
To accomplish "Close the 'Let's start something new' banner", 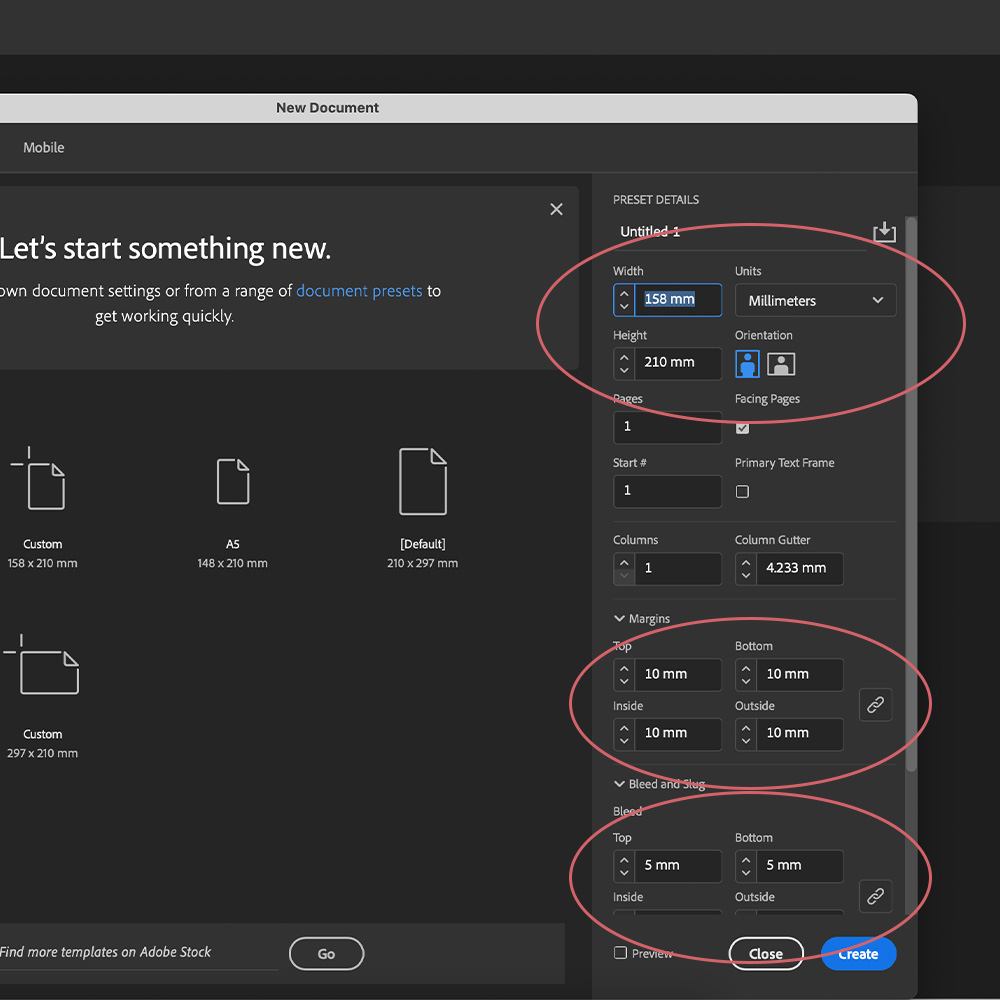I will point(556,209).
